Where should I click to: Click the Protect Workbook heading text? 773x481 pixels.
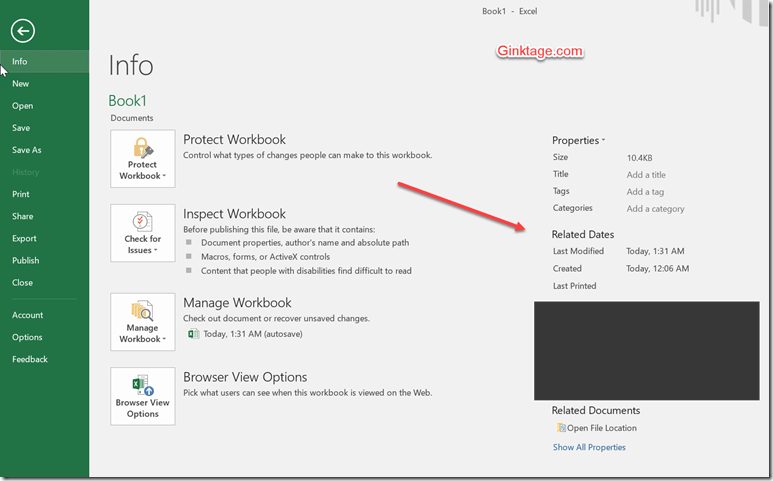(234, 139)
